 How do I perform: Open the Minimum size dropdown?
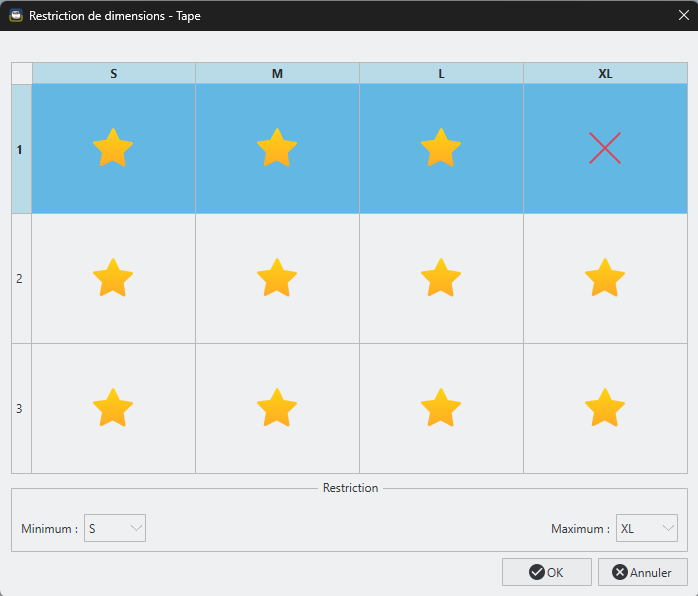[x=115, y=528]
